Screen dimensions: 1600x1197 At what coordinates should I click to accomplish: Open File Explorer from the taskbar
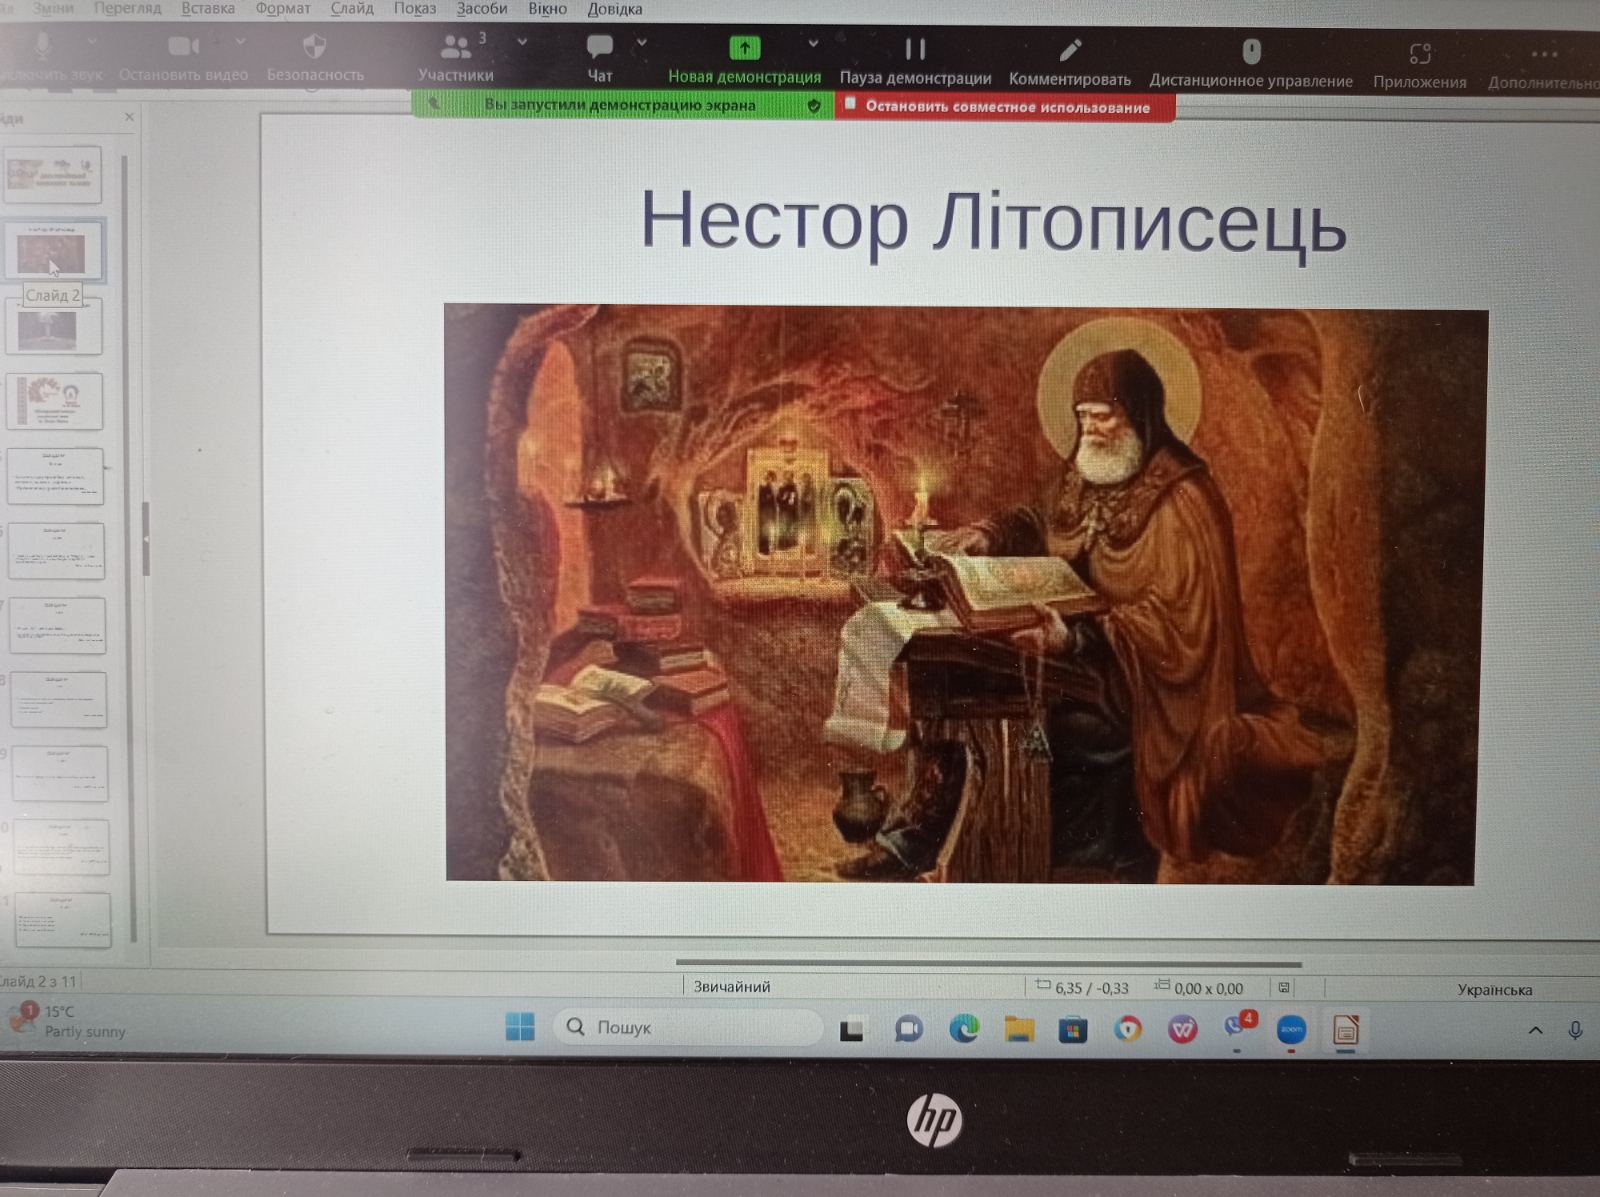coord(1019,1029)
